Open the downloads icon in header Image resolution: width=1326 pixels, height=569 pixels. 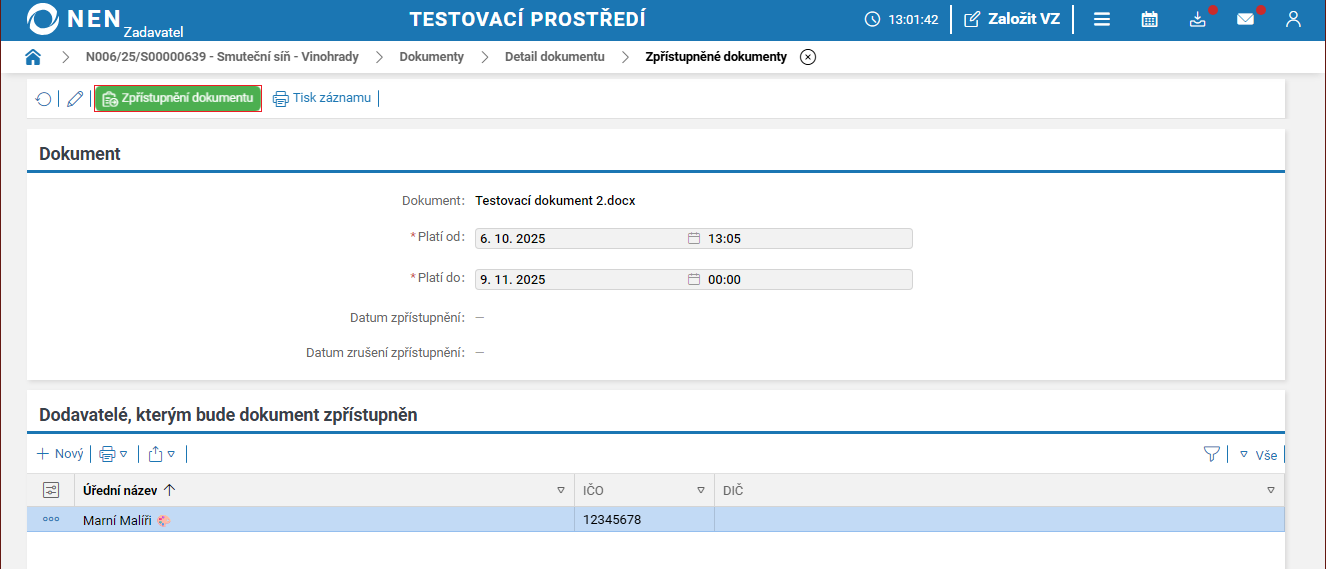coord(1198,19)
